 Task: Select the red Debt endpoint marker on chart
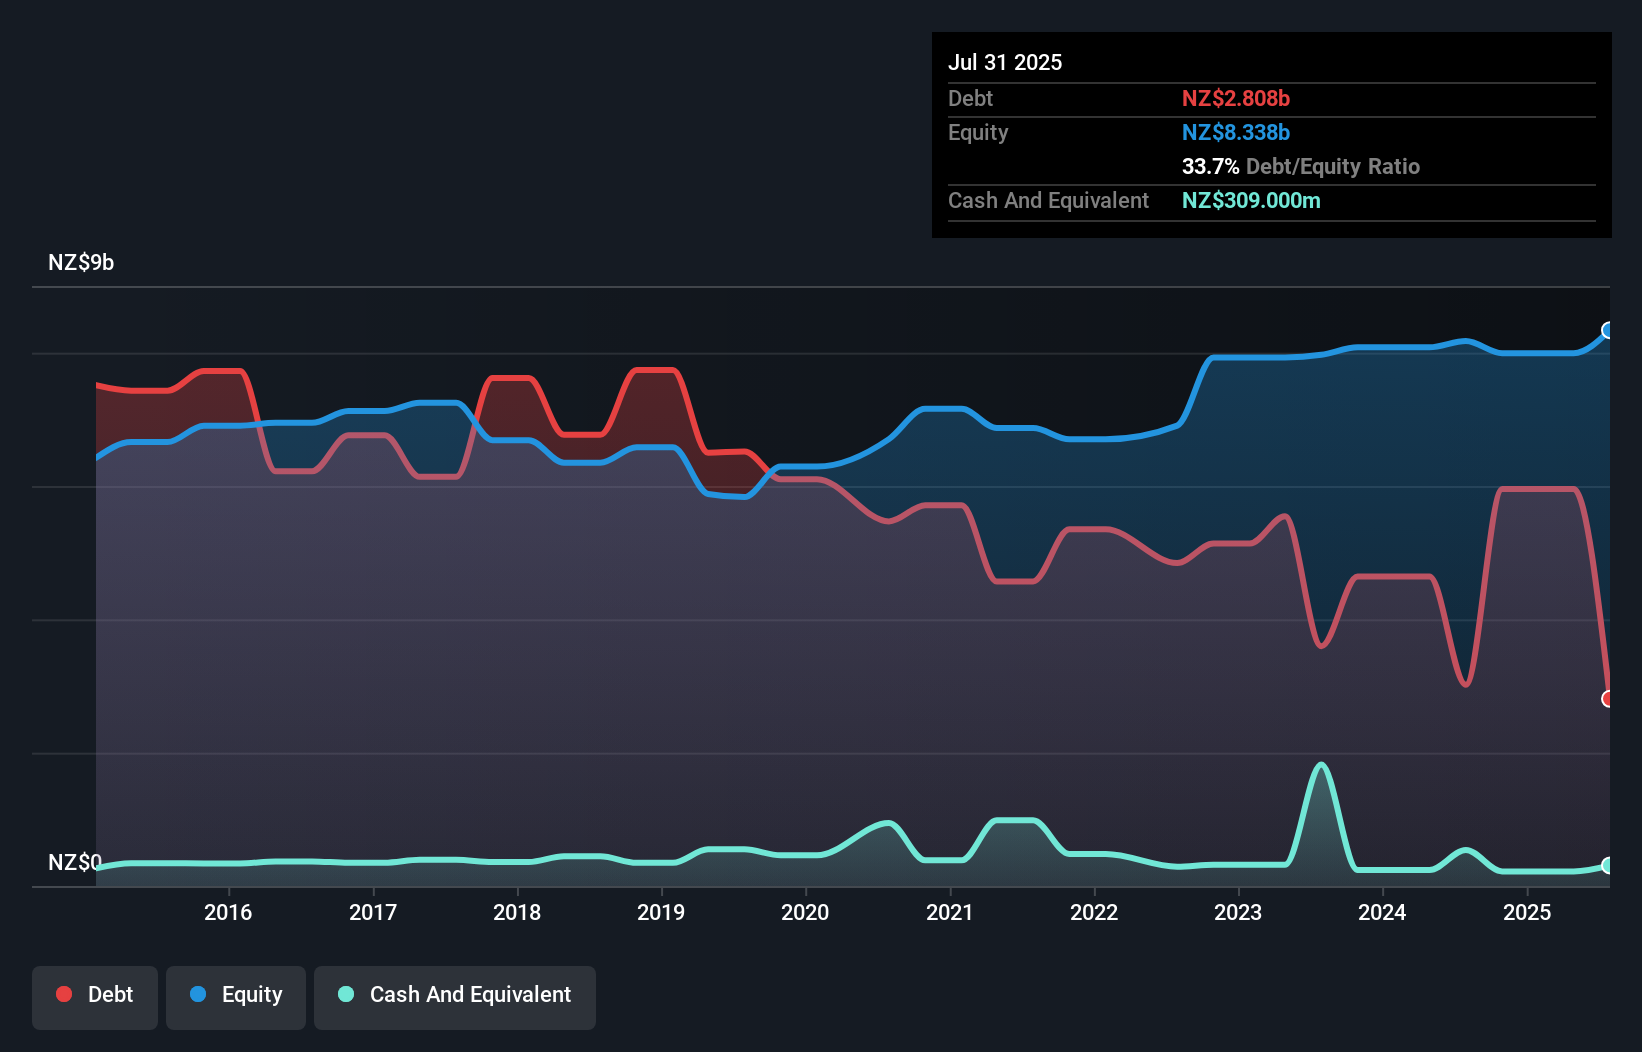click(1608, 699)
